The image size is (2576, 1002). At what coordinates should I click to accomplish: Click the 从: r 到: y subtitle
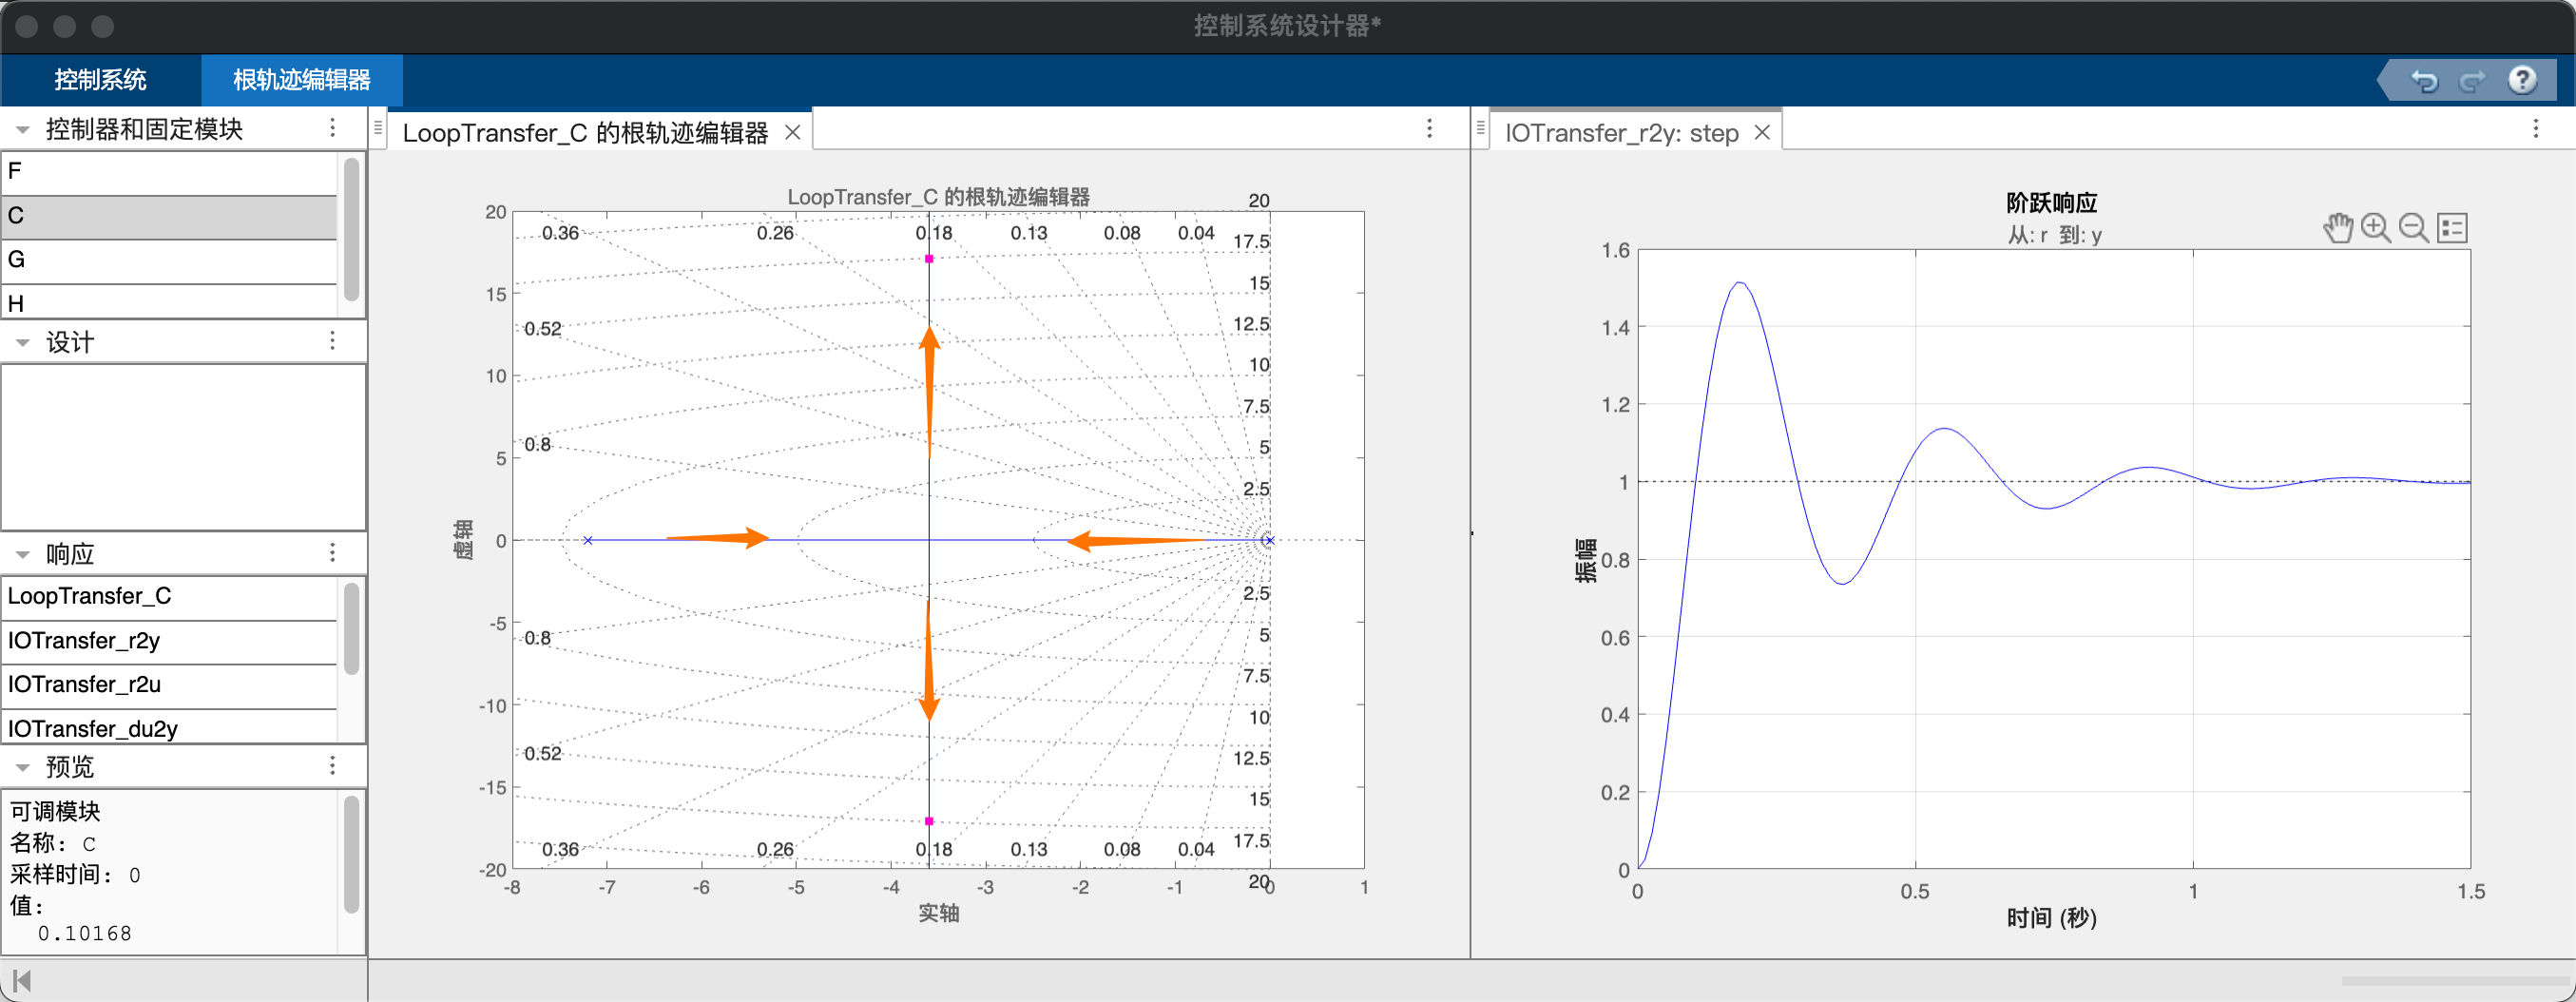[2054, 235]
